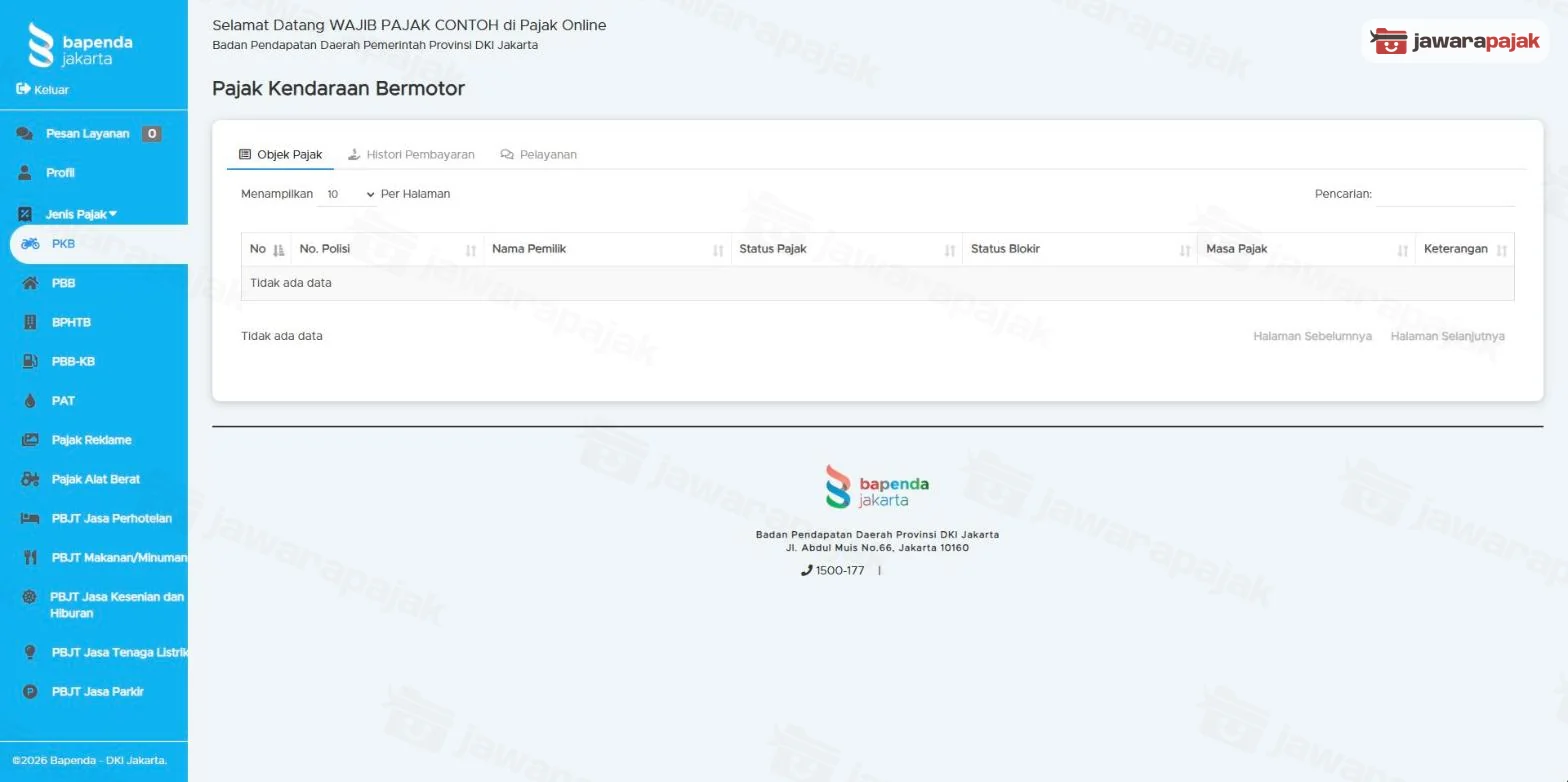Select the PKB motorcycle icon
This screenshot has height=782, width=1568.
[x=30, y=244]
